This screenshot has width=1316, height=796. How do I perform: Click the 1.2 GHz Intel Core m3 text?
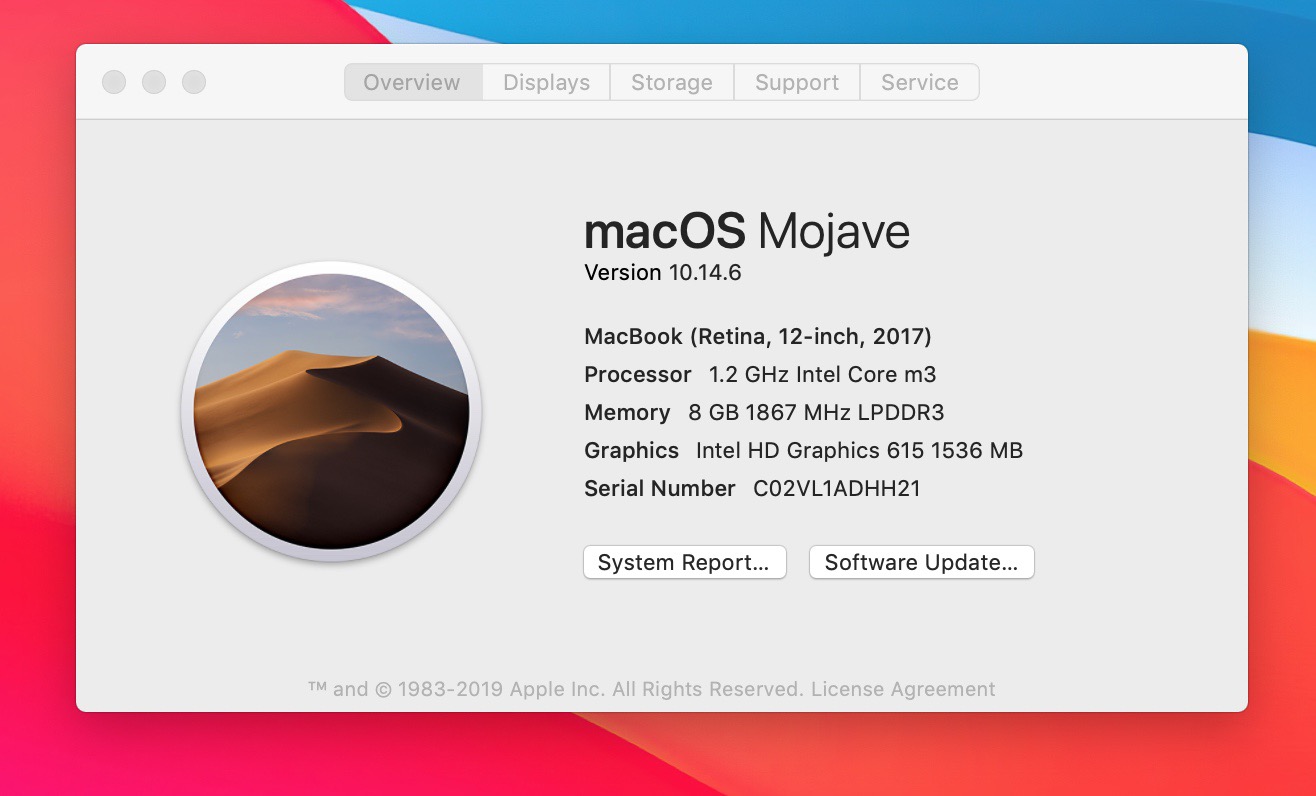tap(822, 375)
